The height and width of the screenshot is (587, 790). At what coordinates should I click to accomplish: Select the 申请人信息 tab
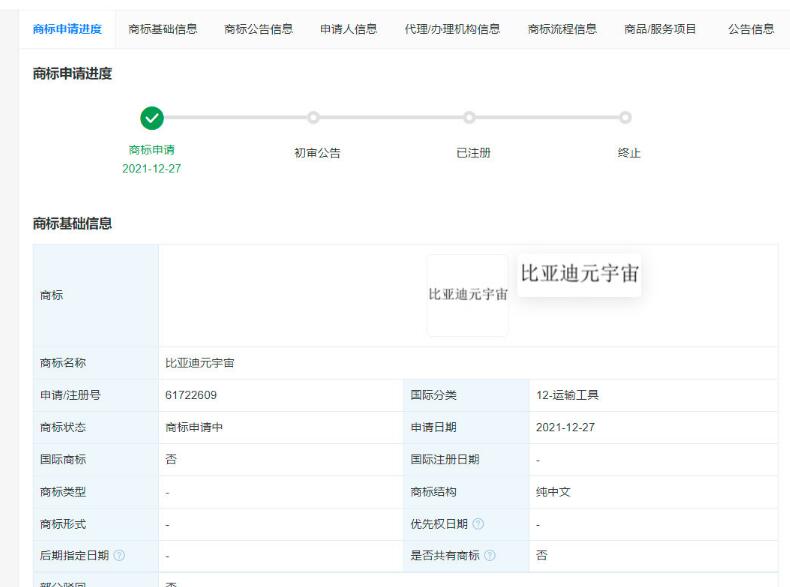(349, 29)
